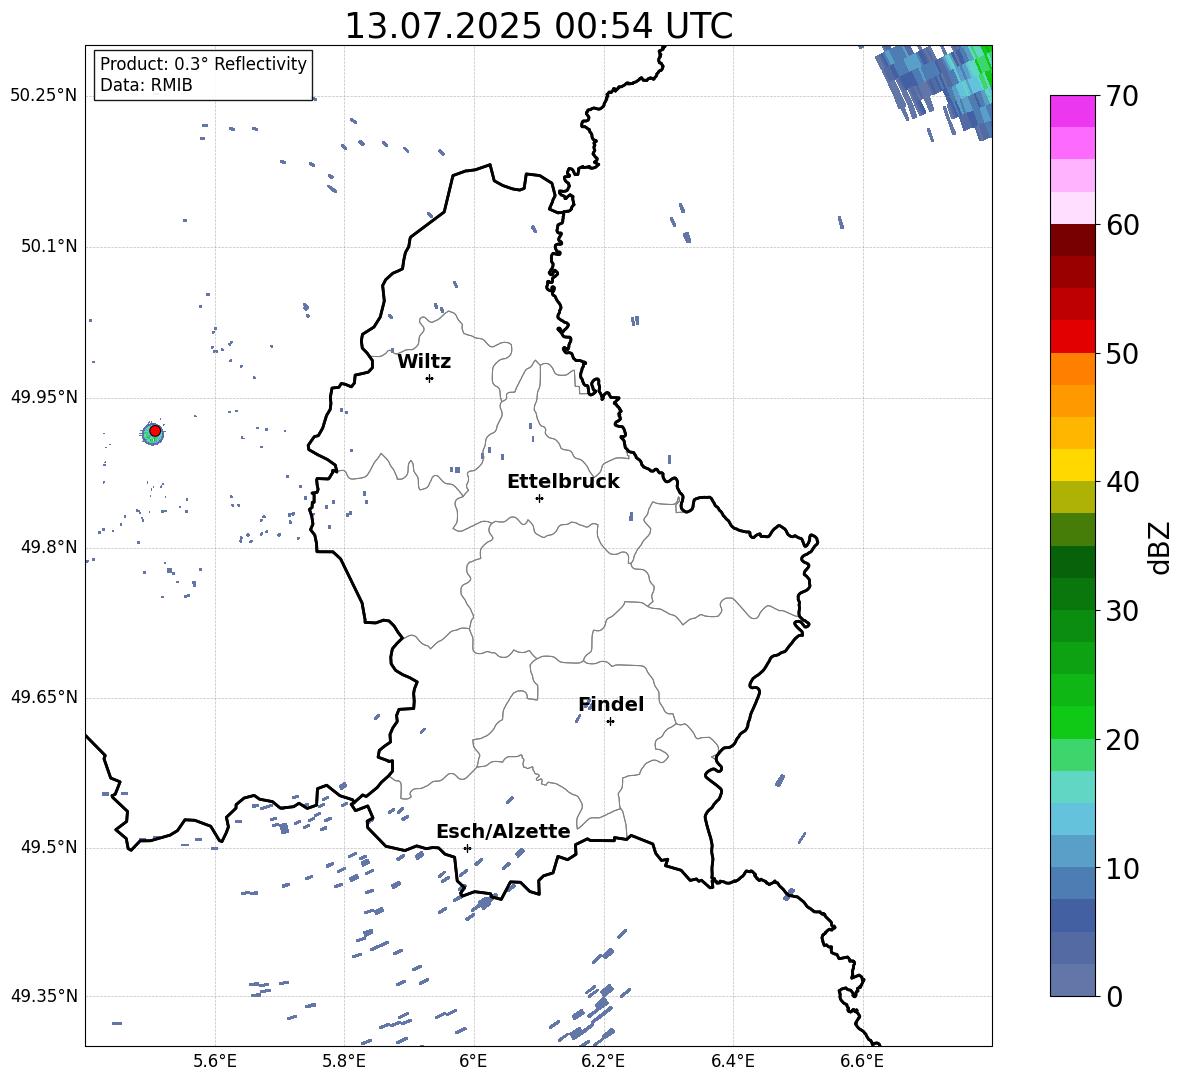Screen dimensions: 1184x1081
Task: Click the 49.5°N latitude label
Action: coord(48,847)
